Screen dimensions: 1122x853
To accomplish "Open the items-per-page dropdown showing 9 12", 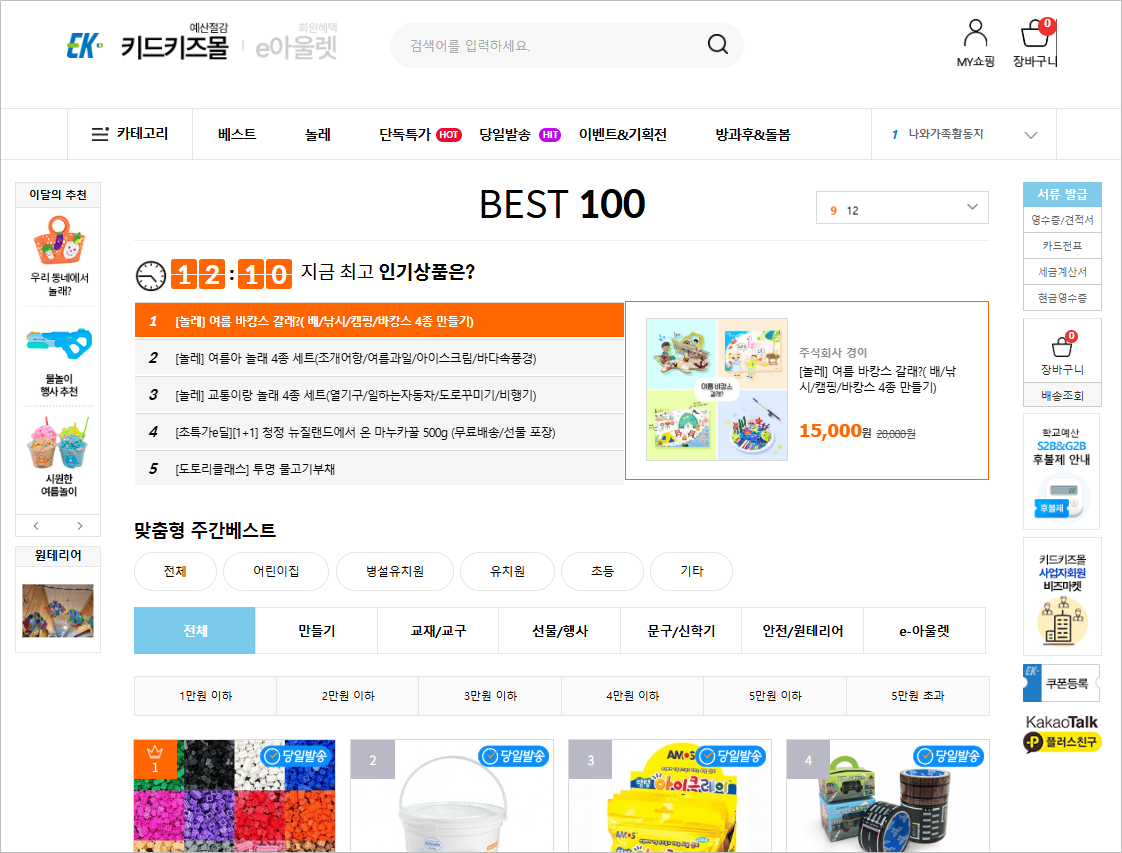I will click(901, 207).
